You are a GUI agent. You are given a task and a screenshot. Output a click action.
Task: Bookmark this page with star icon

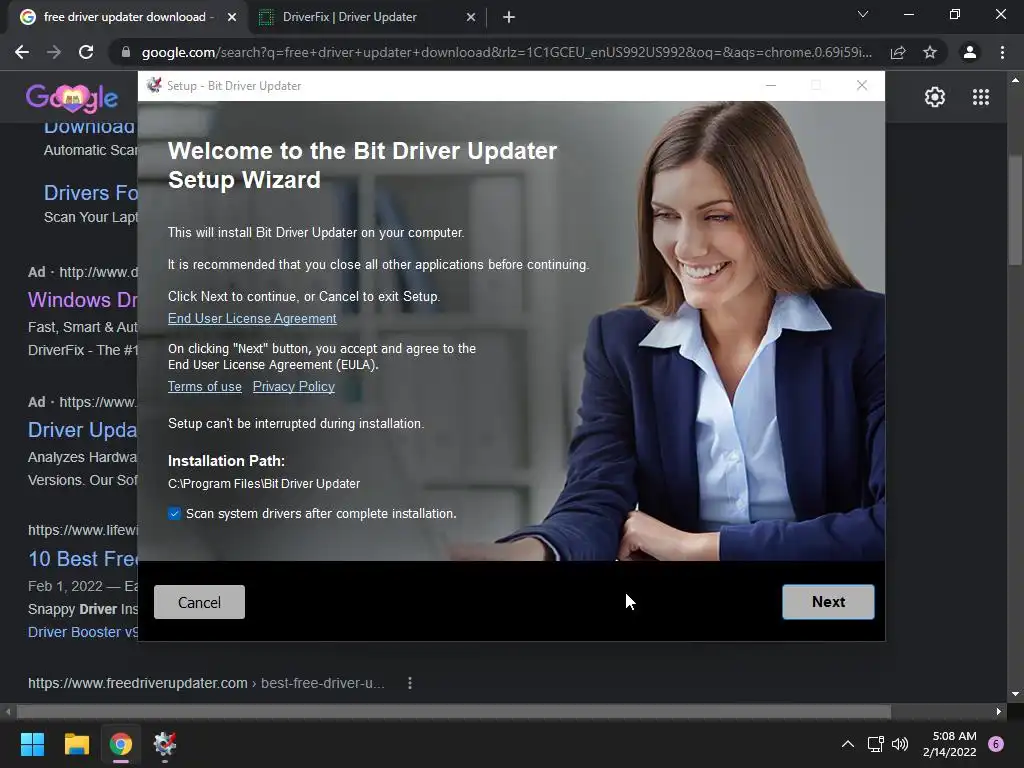[930, 52]
